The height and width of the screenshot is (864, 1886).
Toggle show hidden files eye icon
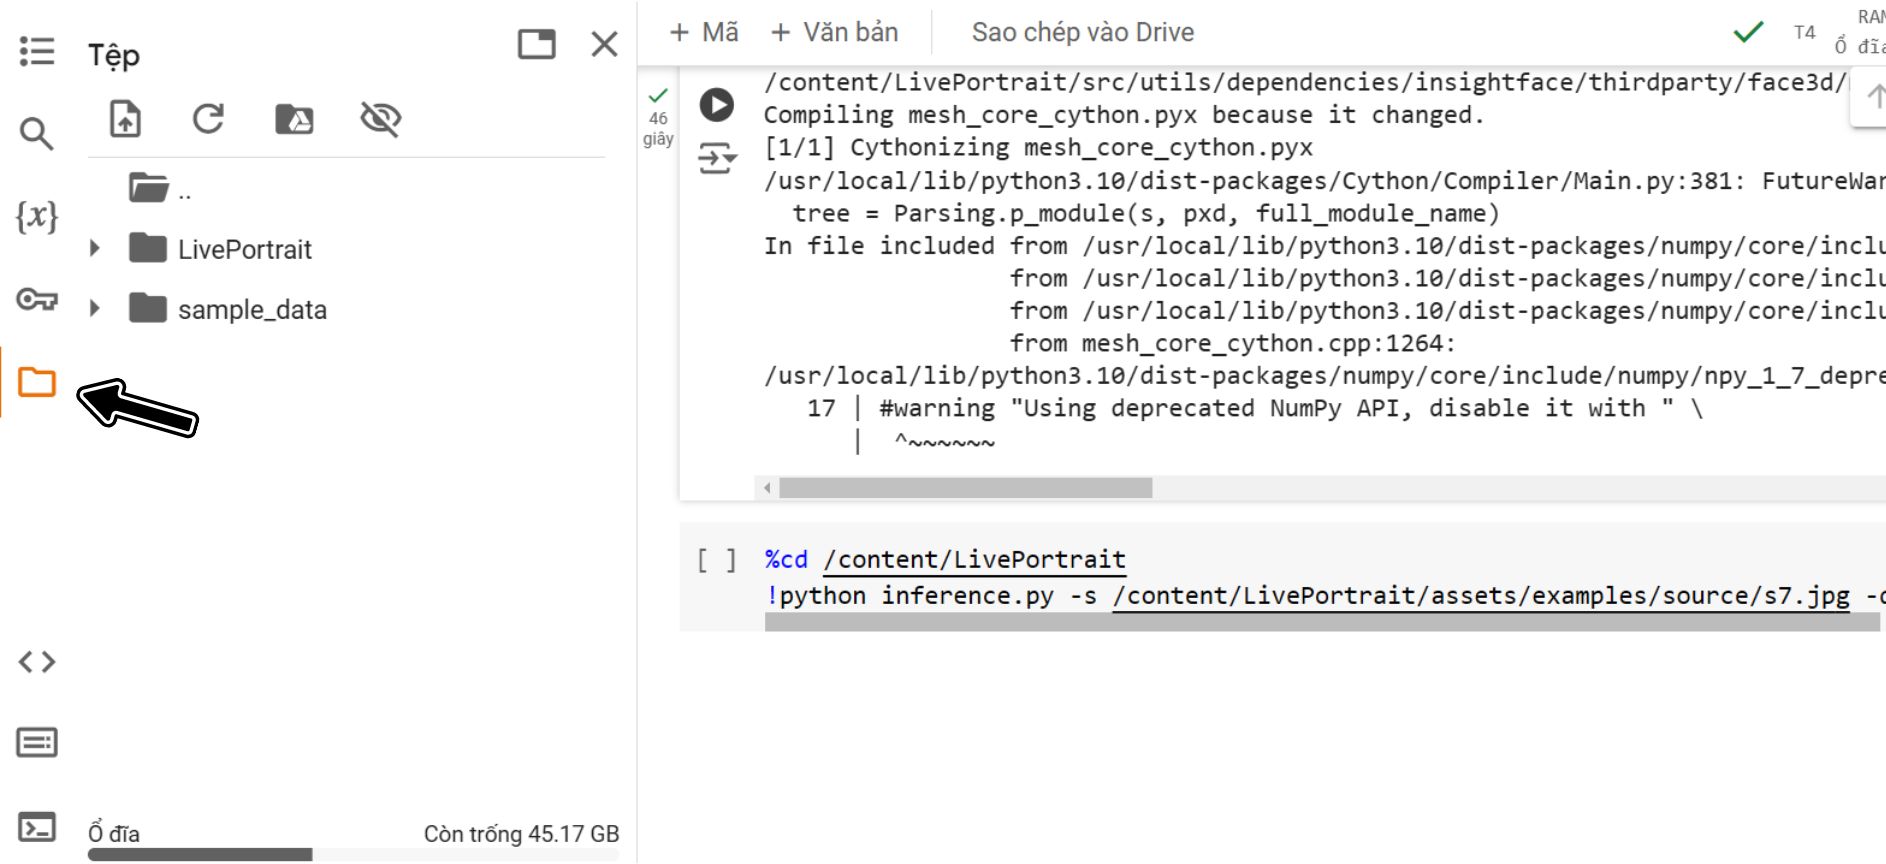381,119
